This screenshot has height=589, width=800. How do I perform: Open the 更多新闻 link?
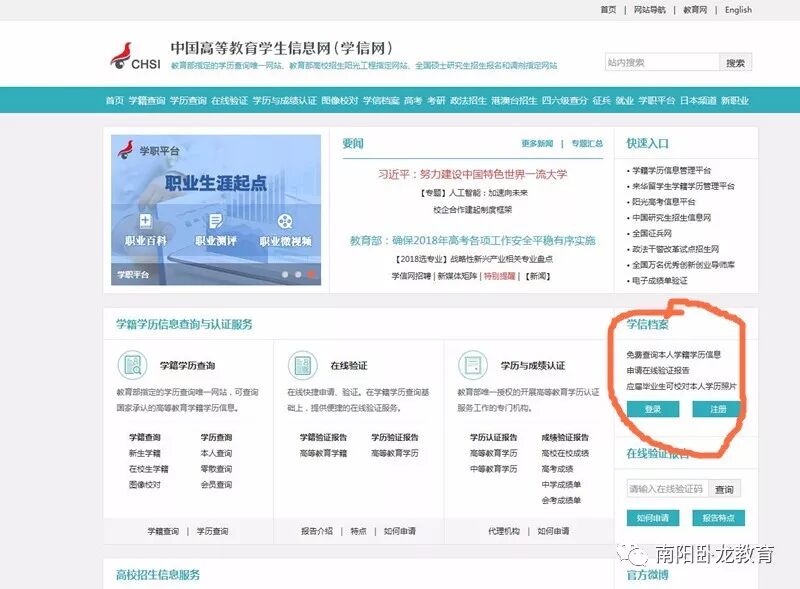pos(539,143)
